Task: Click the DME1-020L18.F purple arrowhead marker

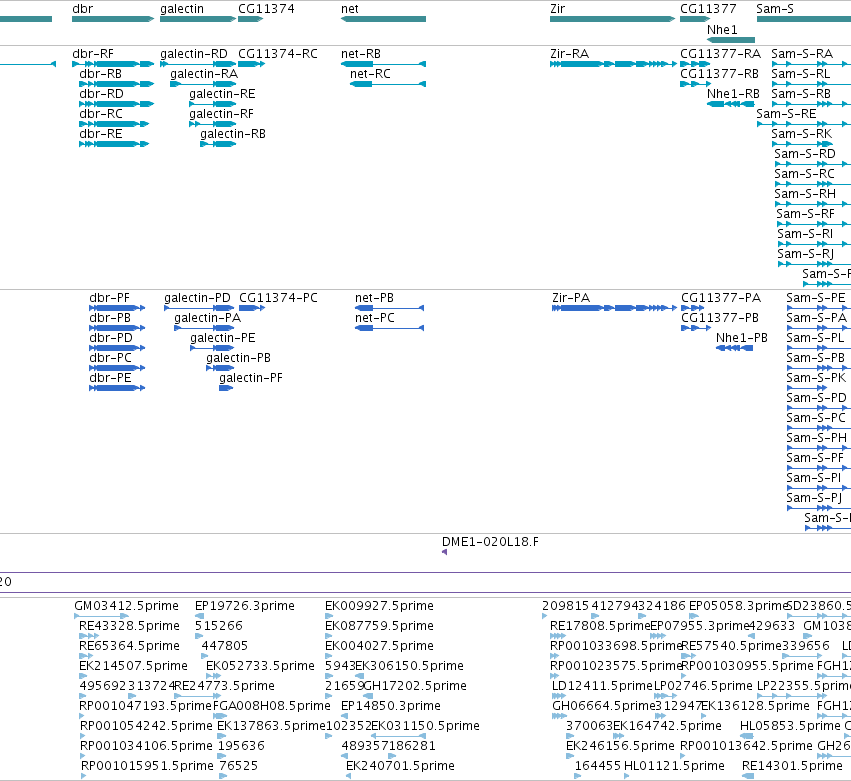Action: (444, 553)
